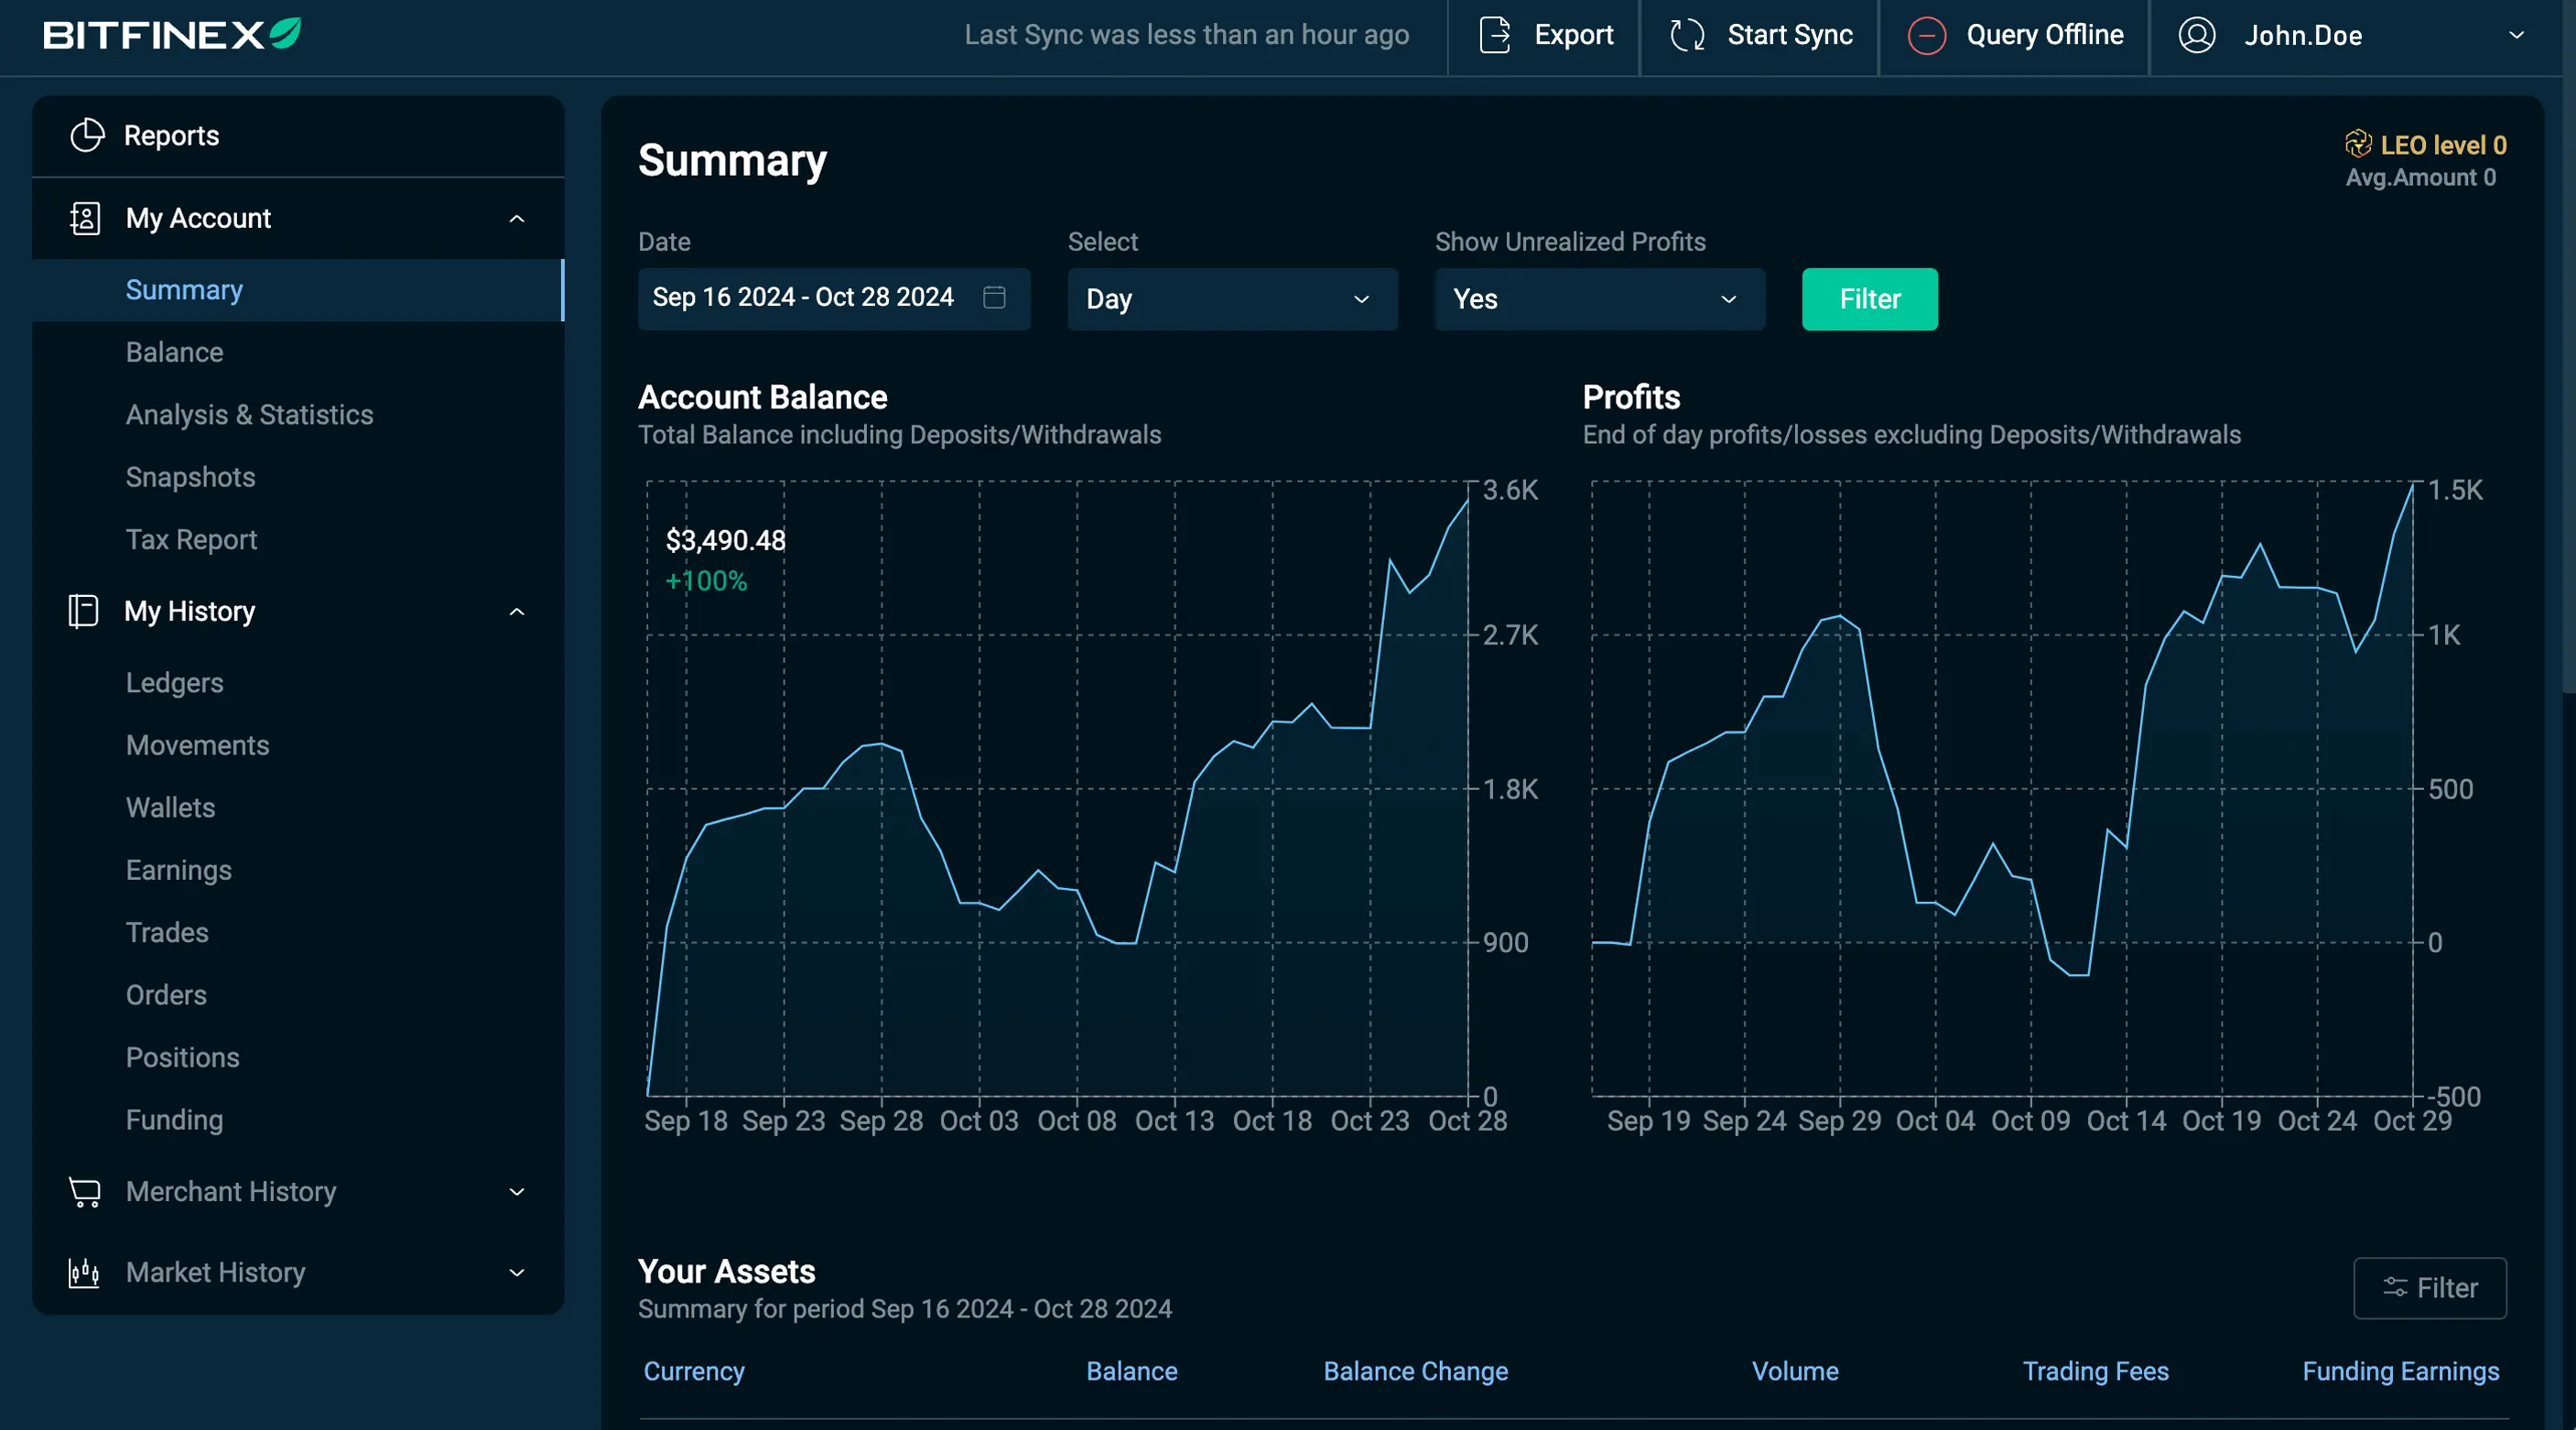Click the My History book icon
Image resolution: width=2576 pixels, height=1430 pixels.
[83, 611]
